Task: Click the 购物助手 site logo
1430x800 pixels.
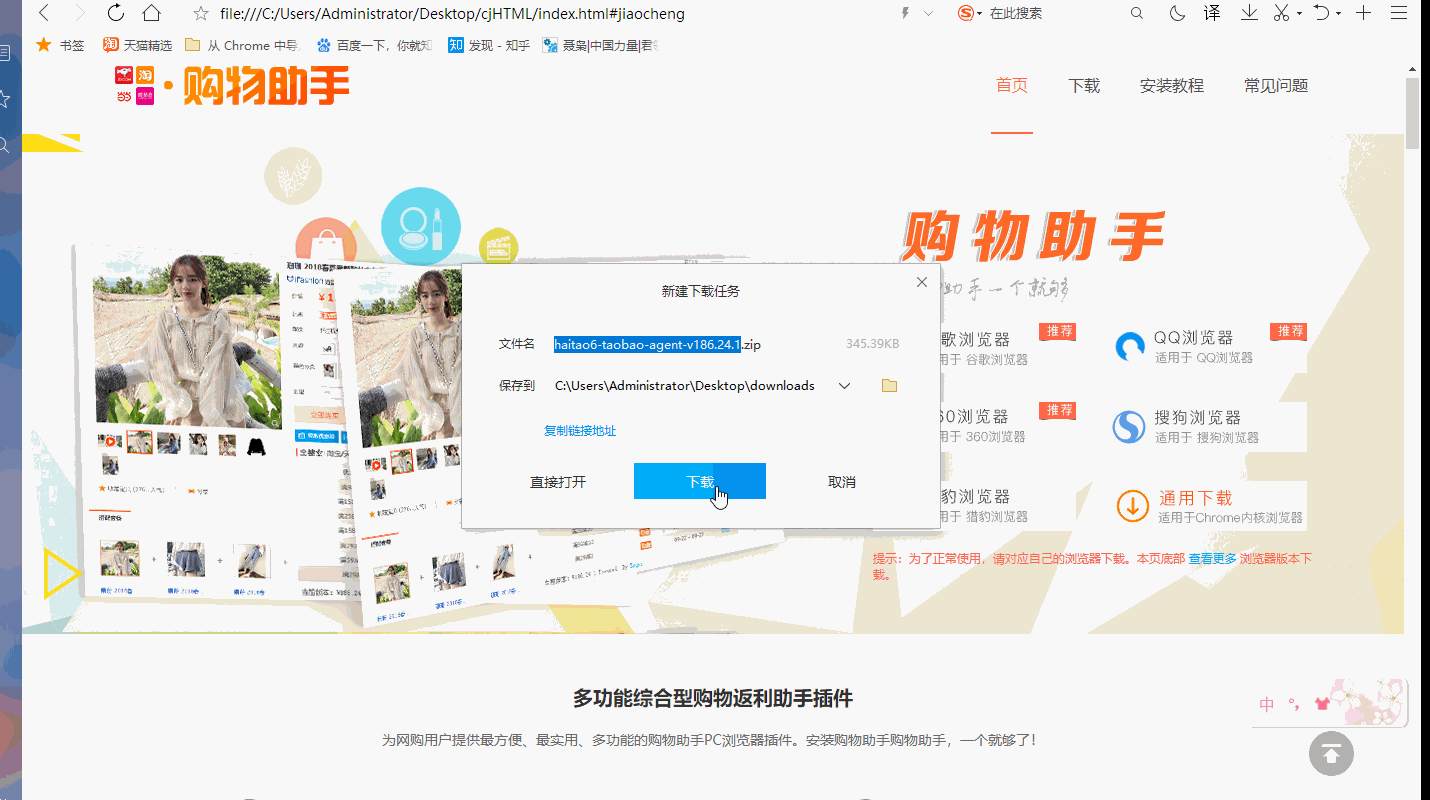Action: click(x=232, y=86)
